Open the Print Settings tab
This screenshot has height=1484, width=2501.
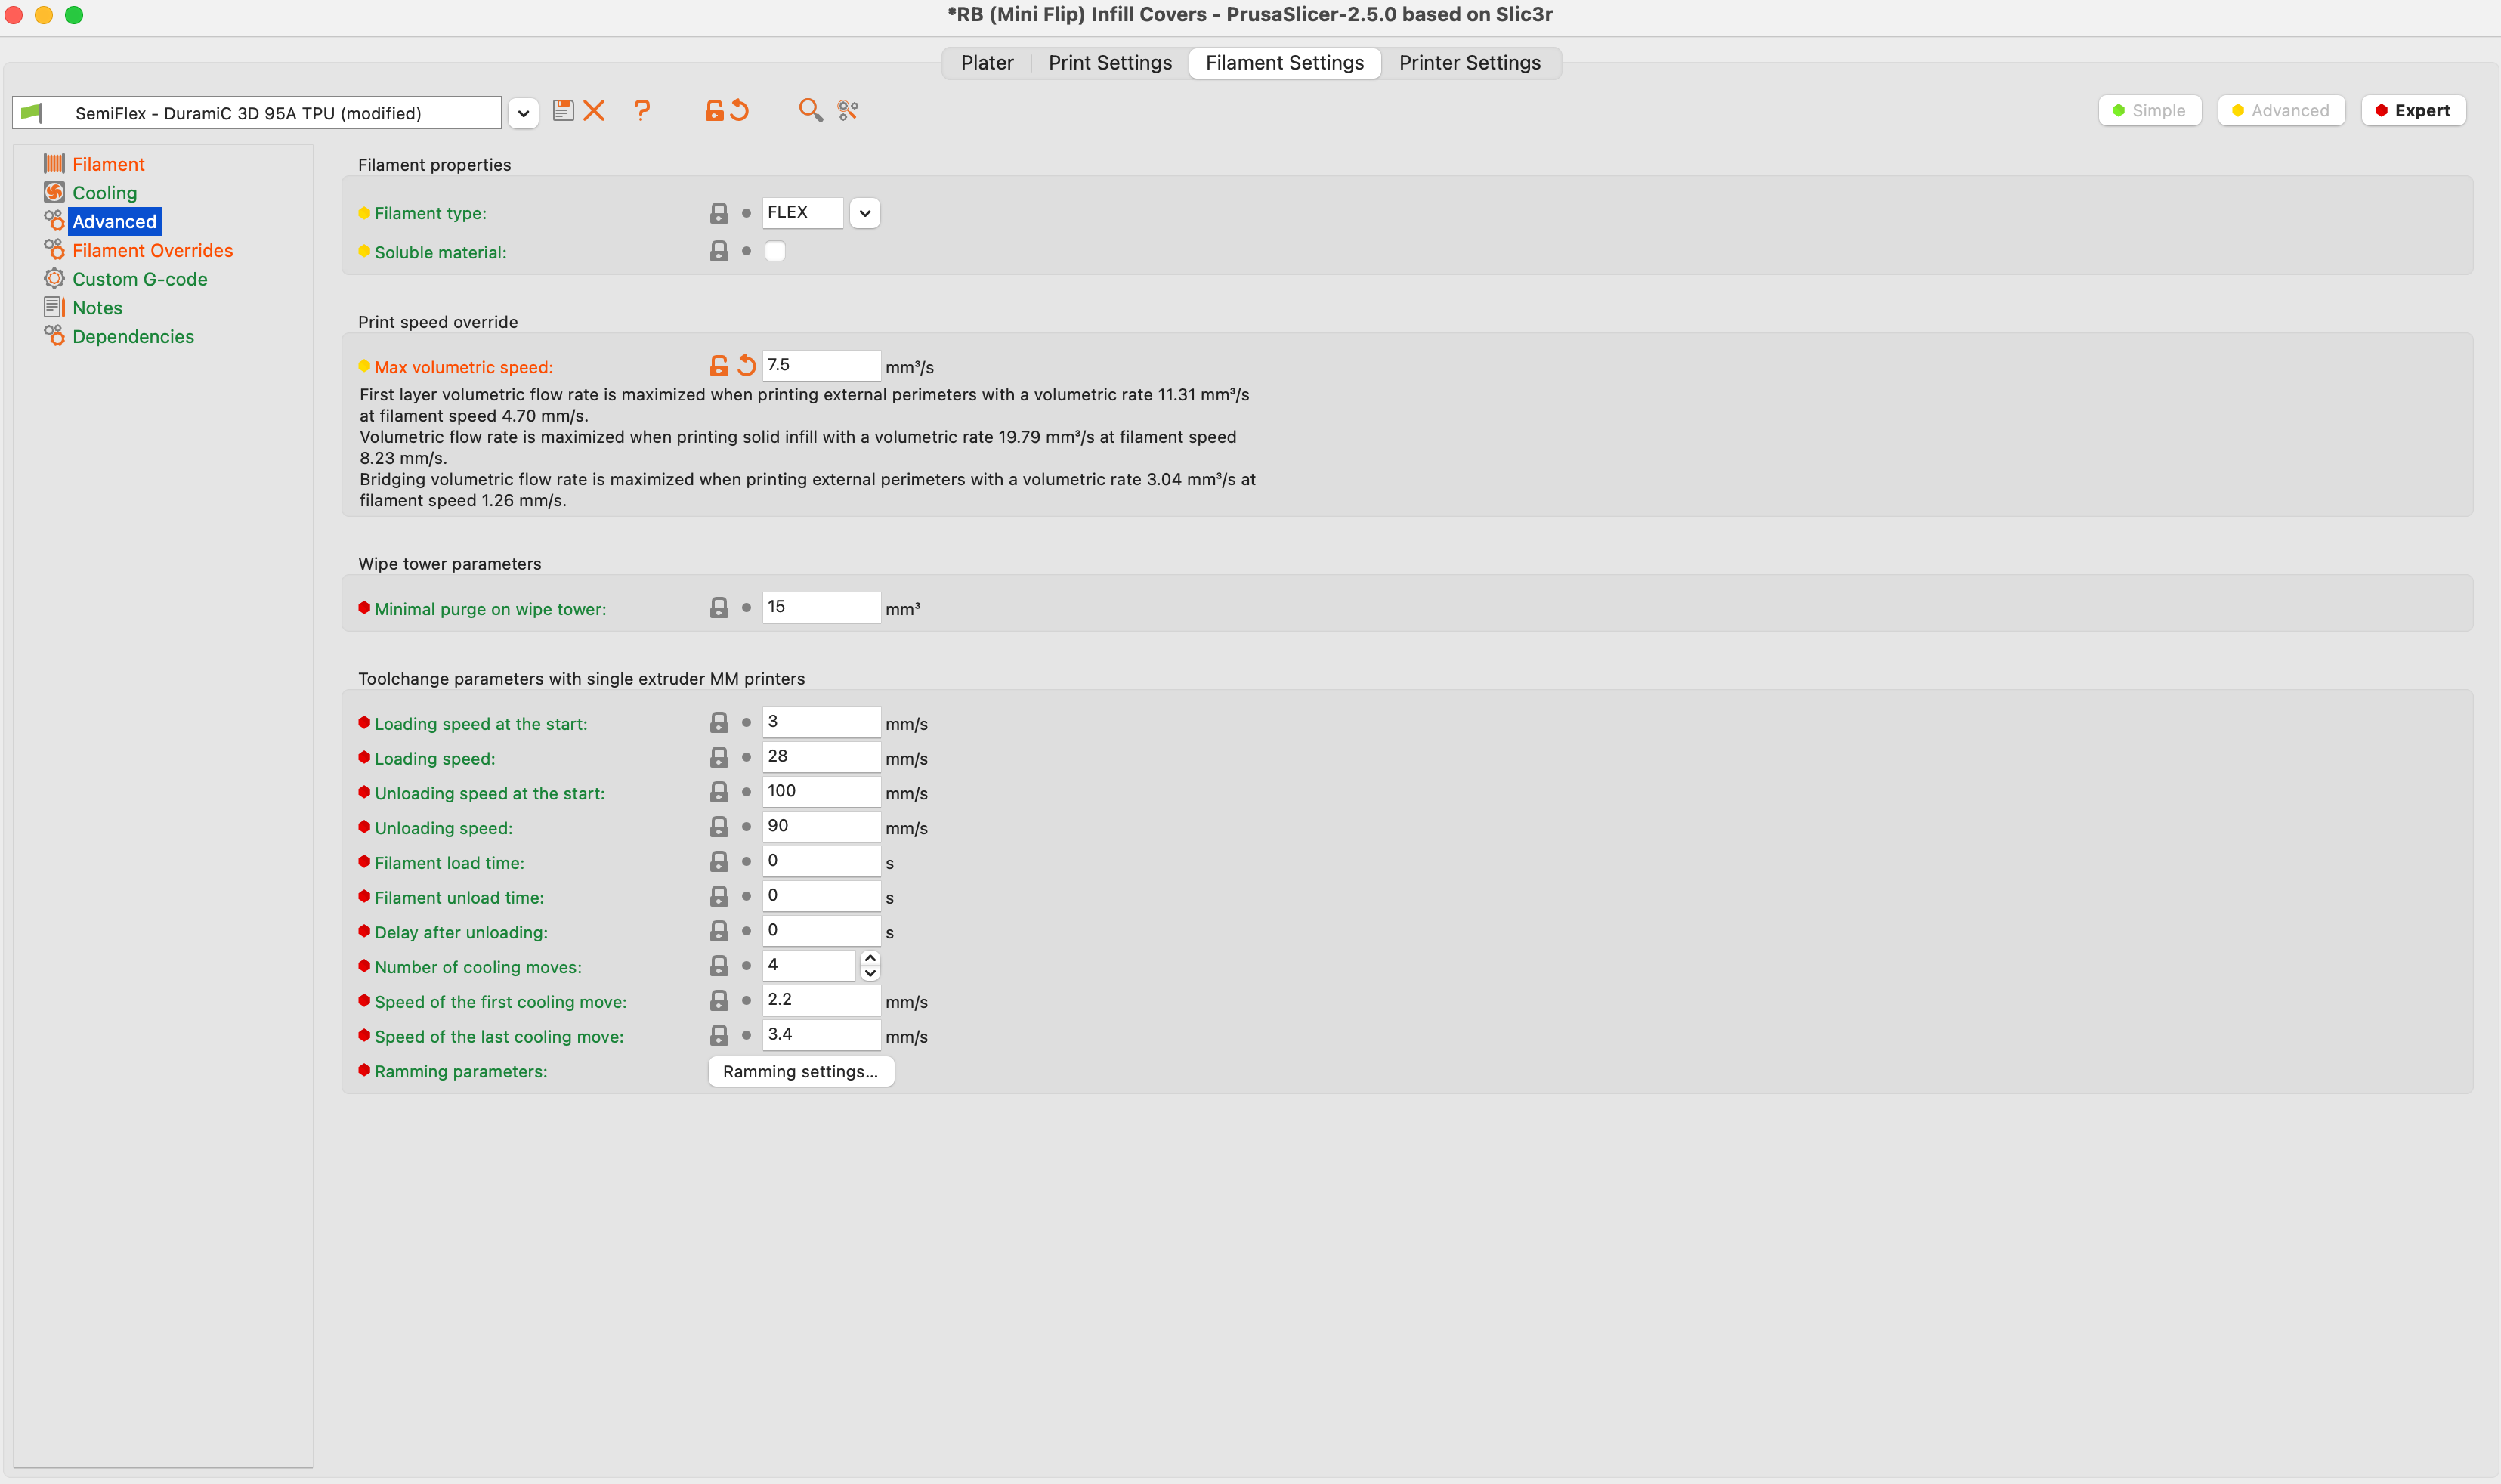(1110, 63)
